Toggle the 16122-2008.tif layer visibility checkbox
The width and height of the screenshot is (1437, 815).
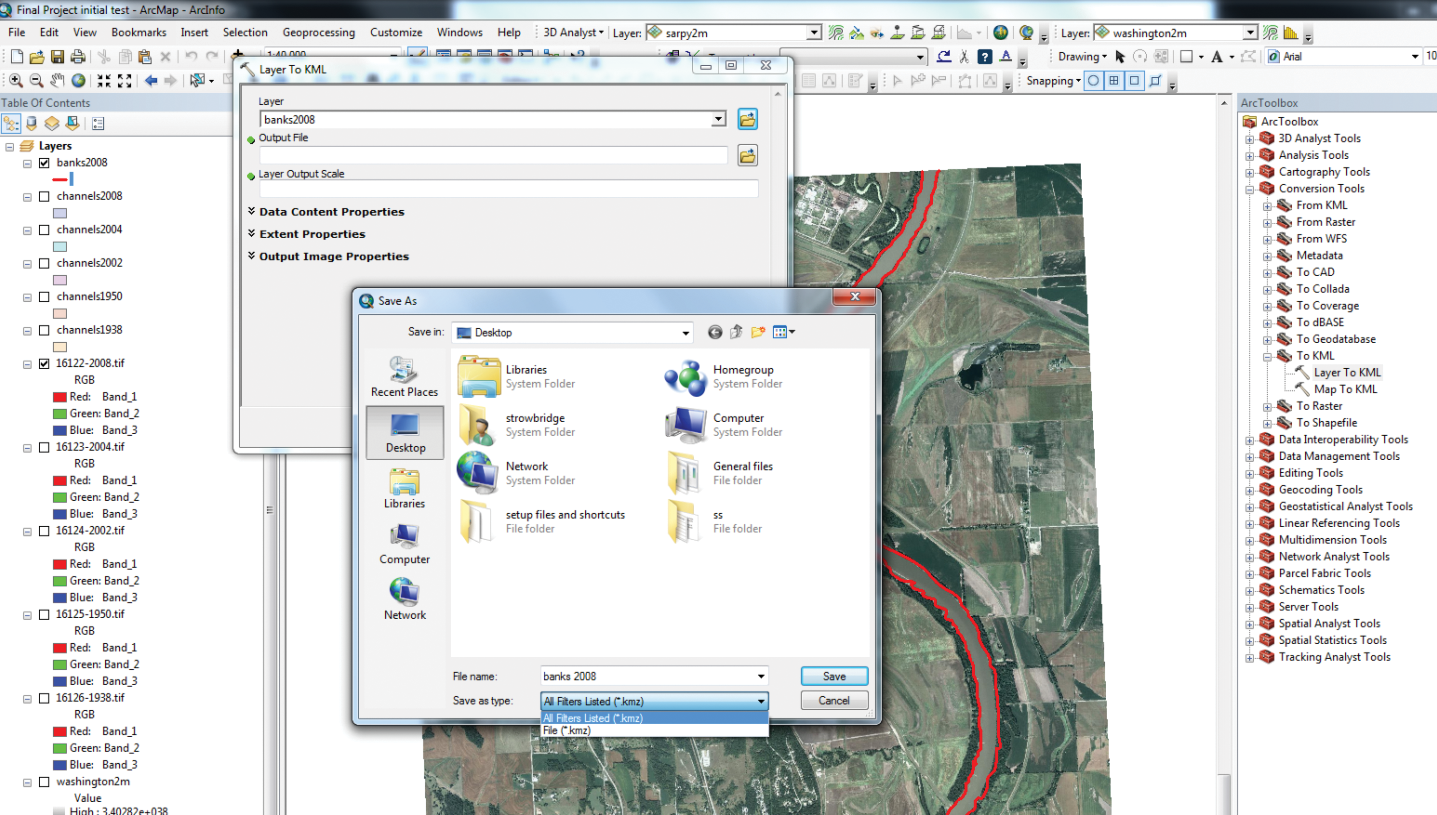click(44, 364)
